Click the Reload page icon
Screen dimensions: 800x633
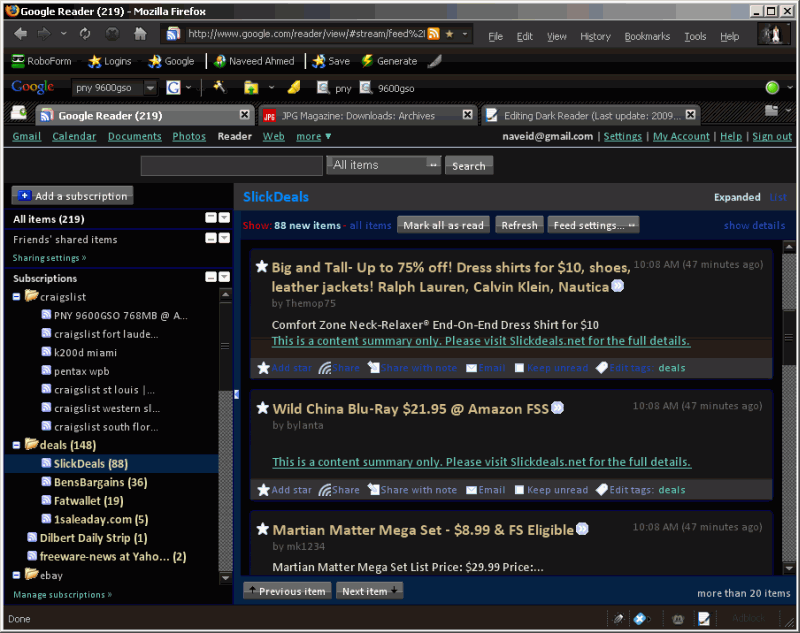tap(85, 34)
